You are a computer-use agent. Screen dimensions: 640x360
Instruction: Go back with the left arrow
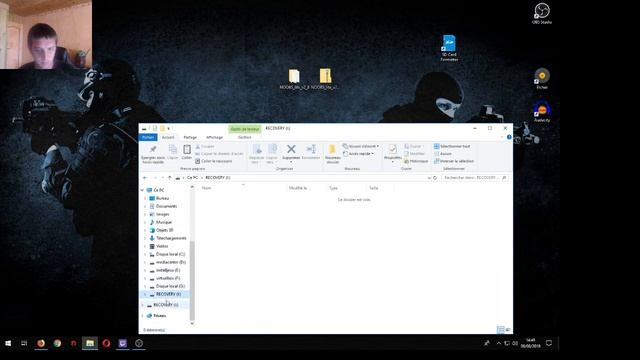click(145, 178)
